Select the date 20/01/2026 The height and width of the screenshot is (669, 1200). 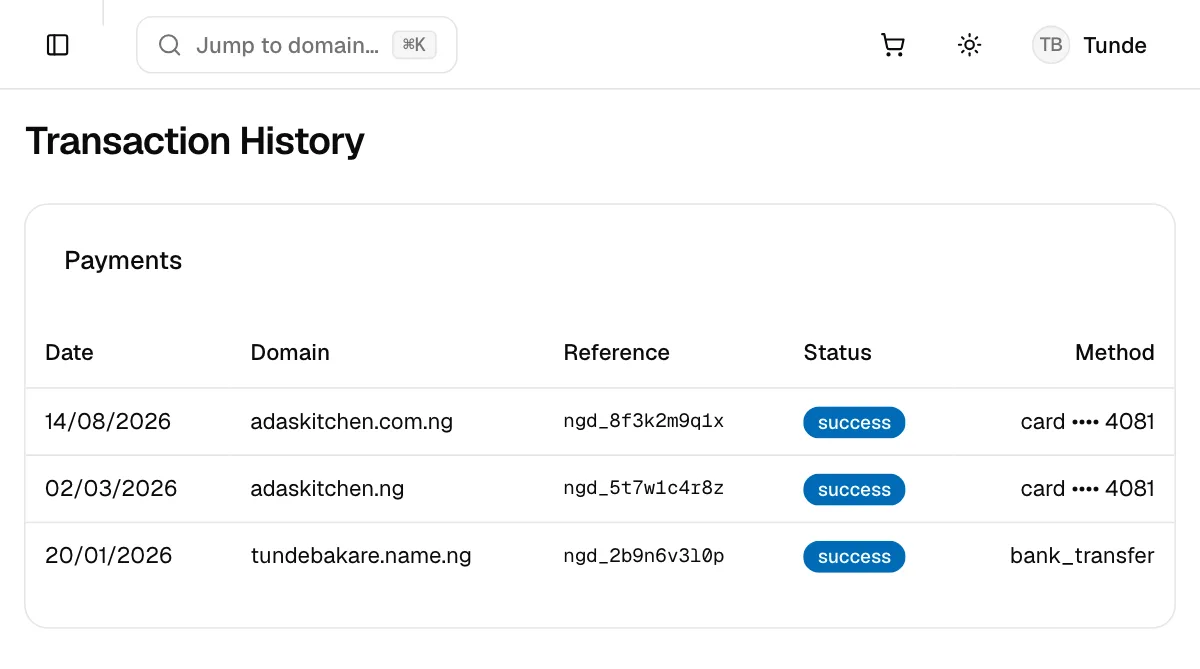coord(109,556)
